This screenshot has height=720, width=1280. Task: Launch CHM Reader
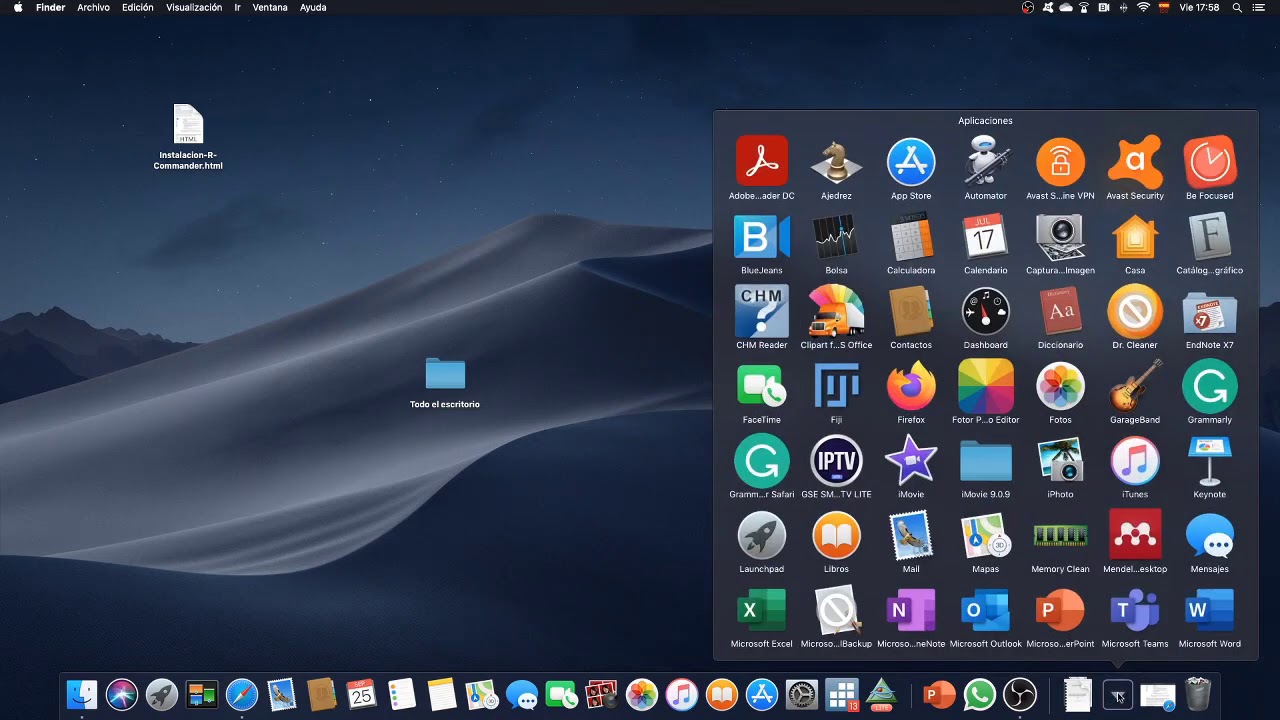click(x=761, y=311)
